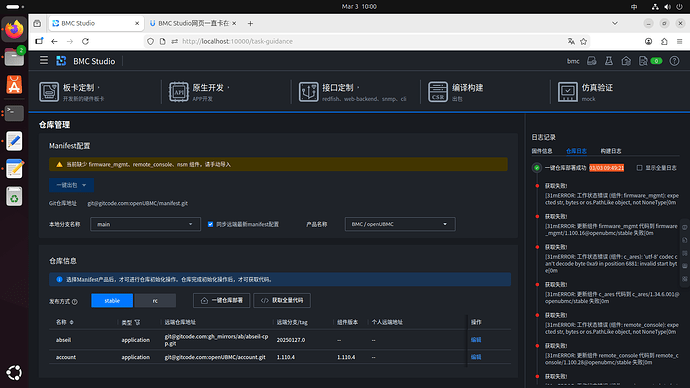
Task: Reload the page in Firefox
Action: 85,41
